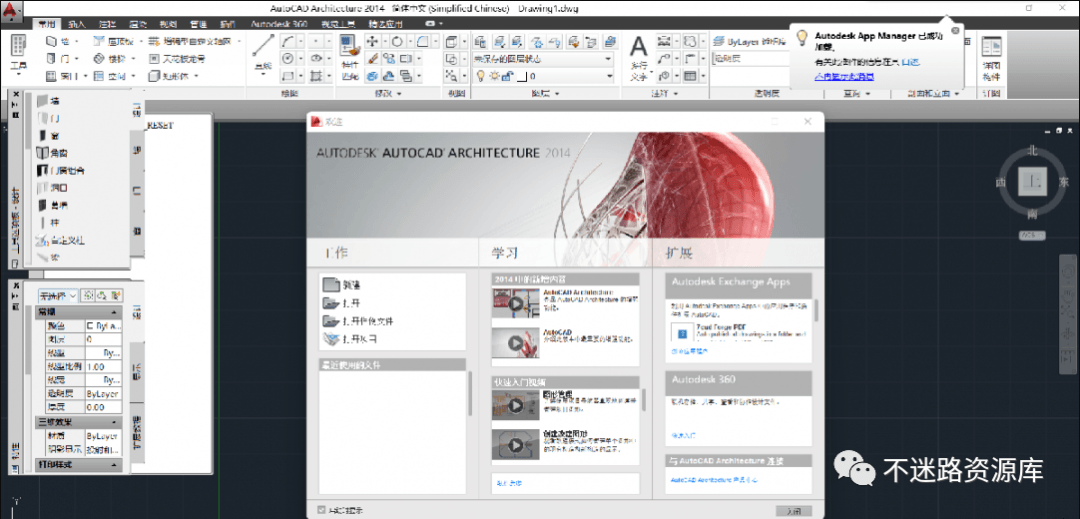Select the 角窗 tool in palette

coord(51,153)
